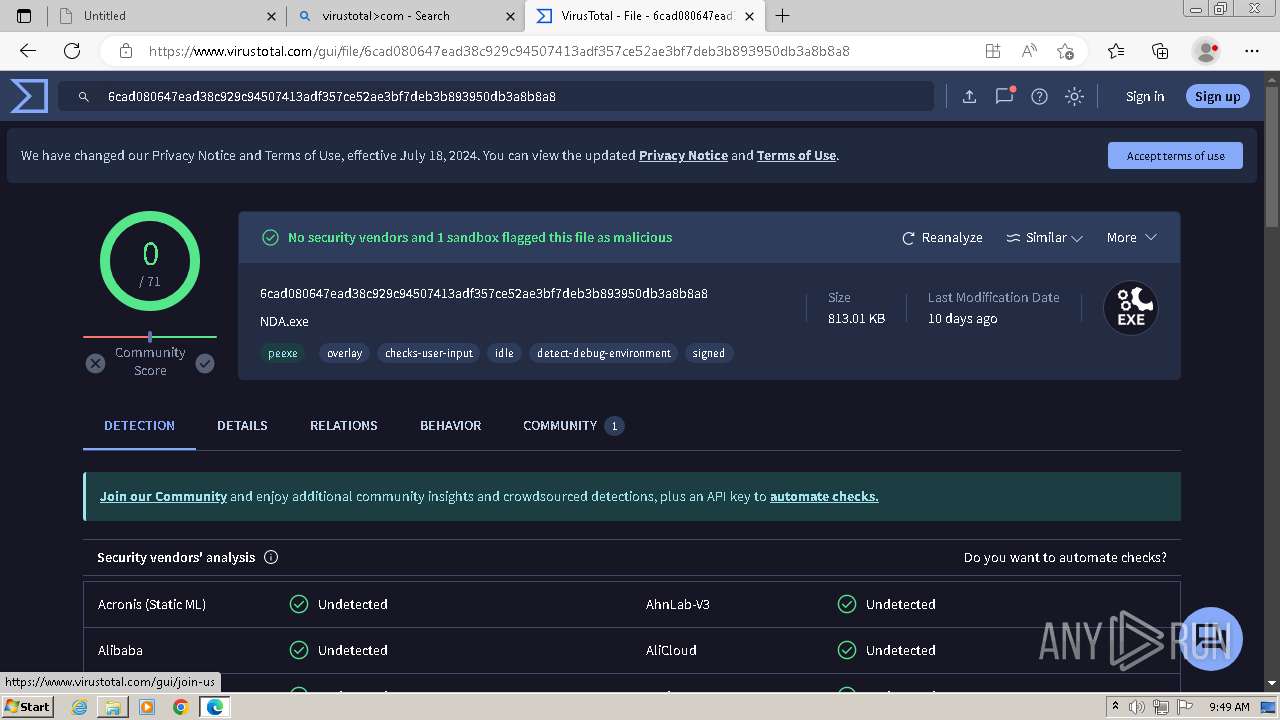Switch to the COMMUNITY tab
Image resolution: width=1280 pixels, height=720 pixels.
pyautogui.click(x=572, y=425)
